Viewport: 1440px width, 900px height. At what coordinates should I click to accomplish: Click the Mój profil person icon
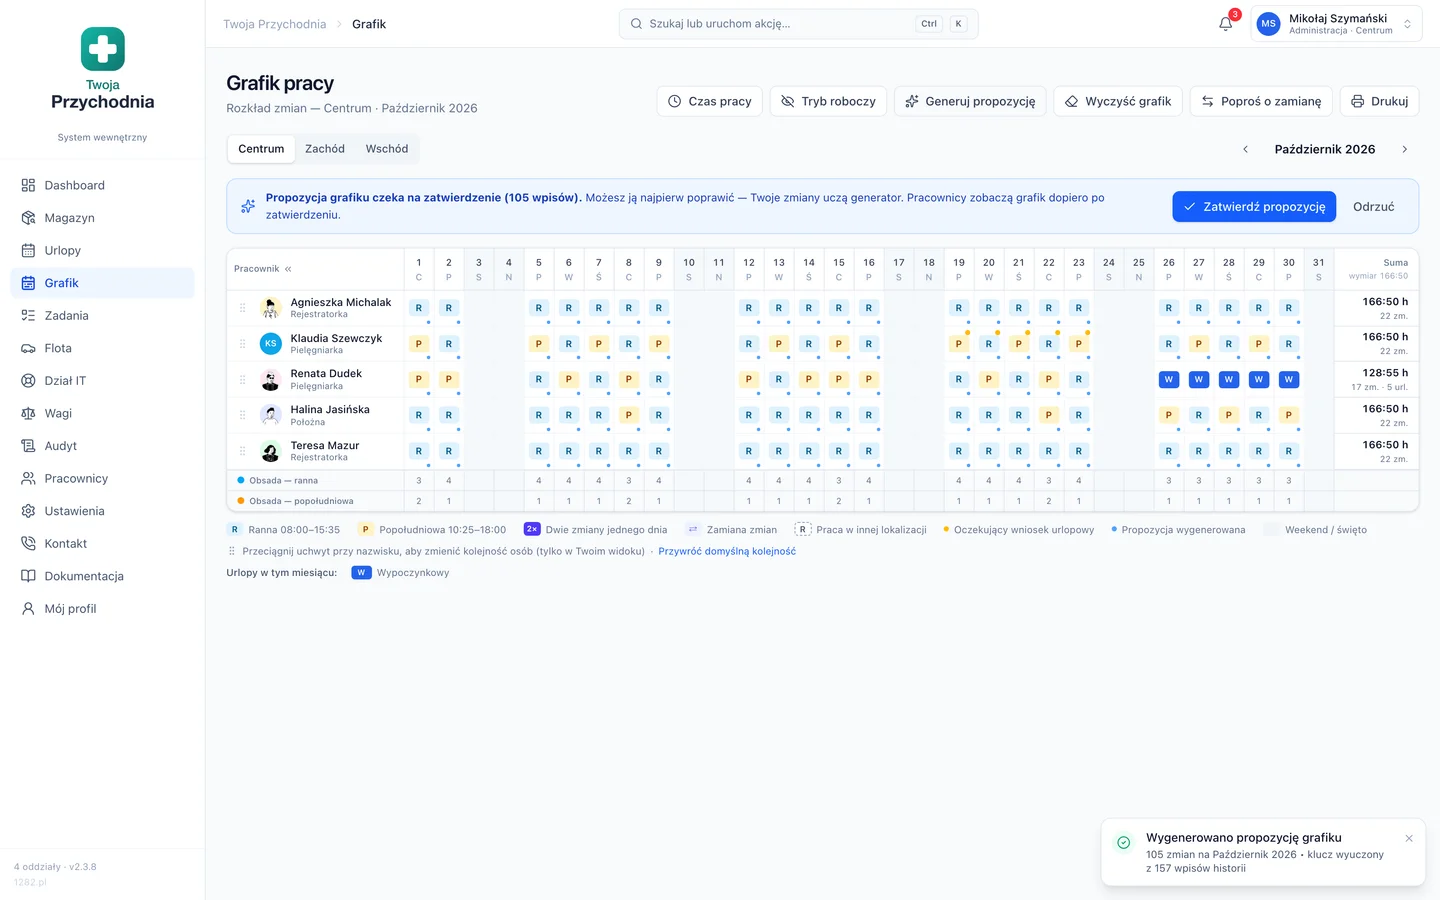tap(28, 609)
